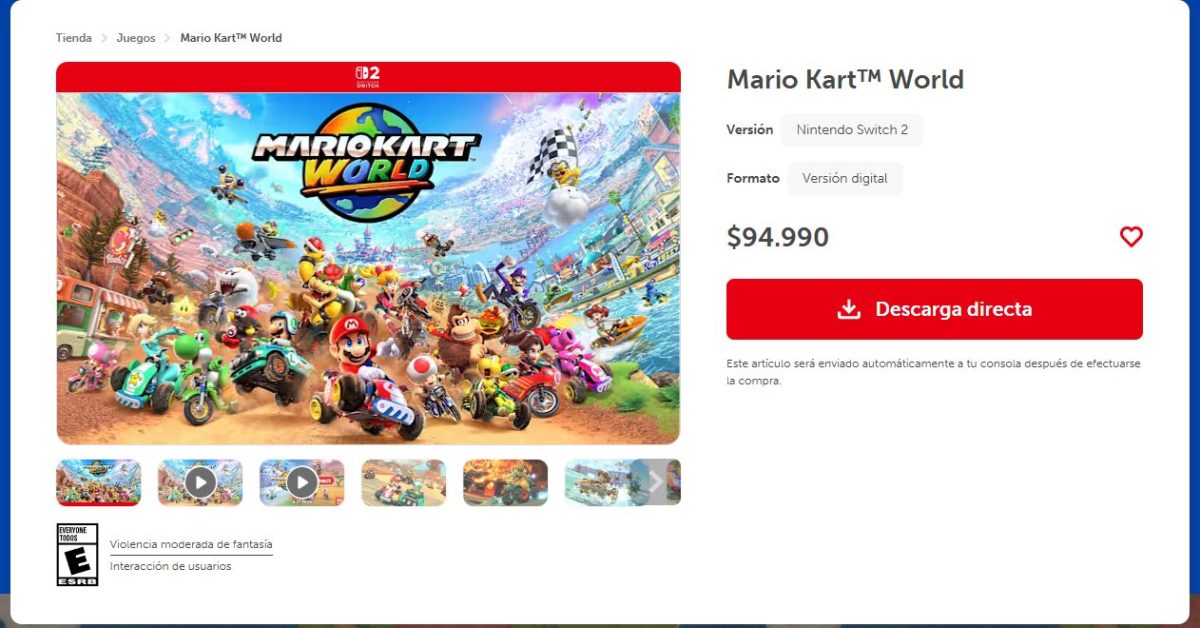The image size is (1200, 628).
Task: Select the first cover art thumbnail
Action: pyautogui.click(x=99, y=483)
